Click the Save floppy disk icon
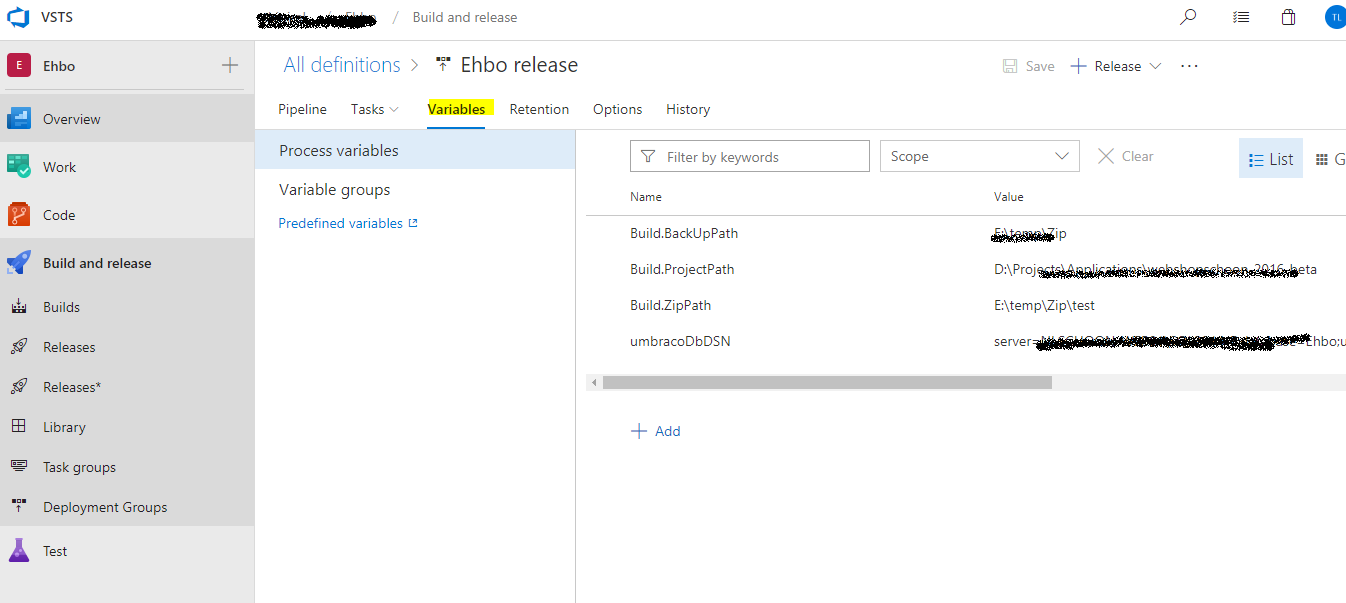1346x603 pixels. pyautogui.click(x=1010, y=66)
